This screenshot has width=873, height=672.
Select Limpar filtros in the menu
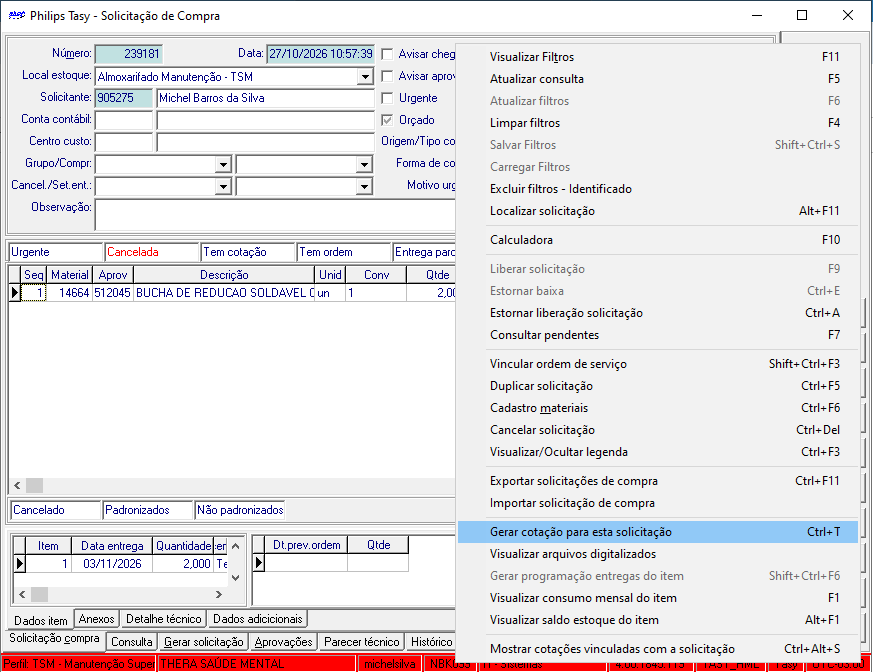point(658,123)
